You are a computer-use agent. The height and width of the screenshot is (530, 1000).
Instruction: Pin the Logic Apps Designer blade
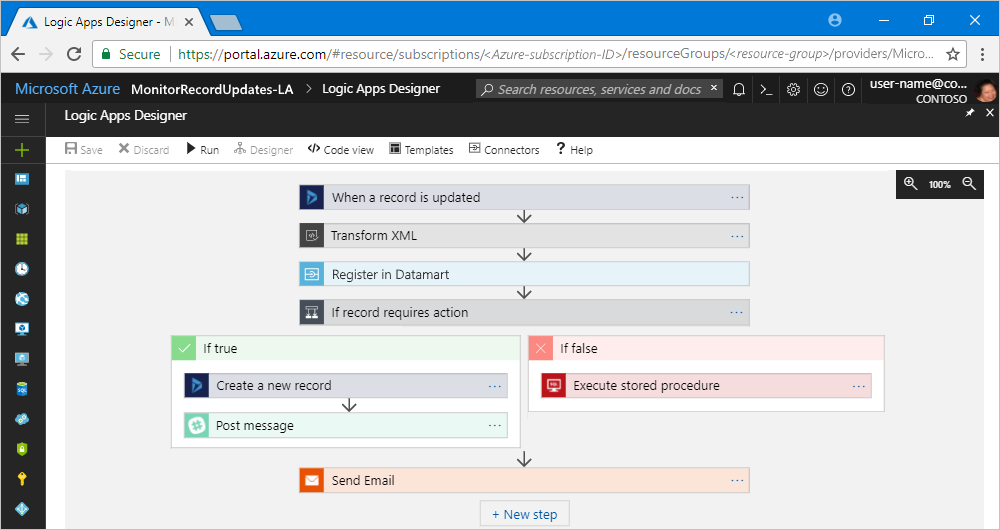[970, 113]
